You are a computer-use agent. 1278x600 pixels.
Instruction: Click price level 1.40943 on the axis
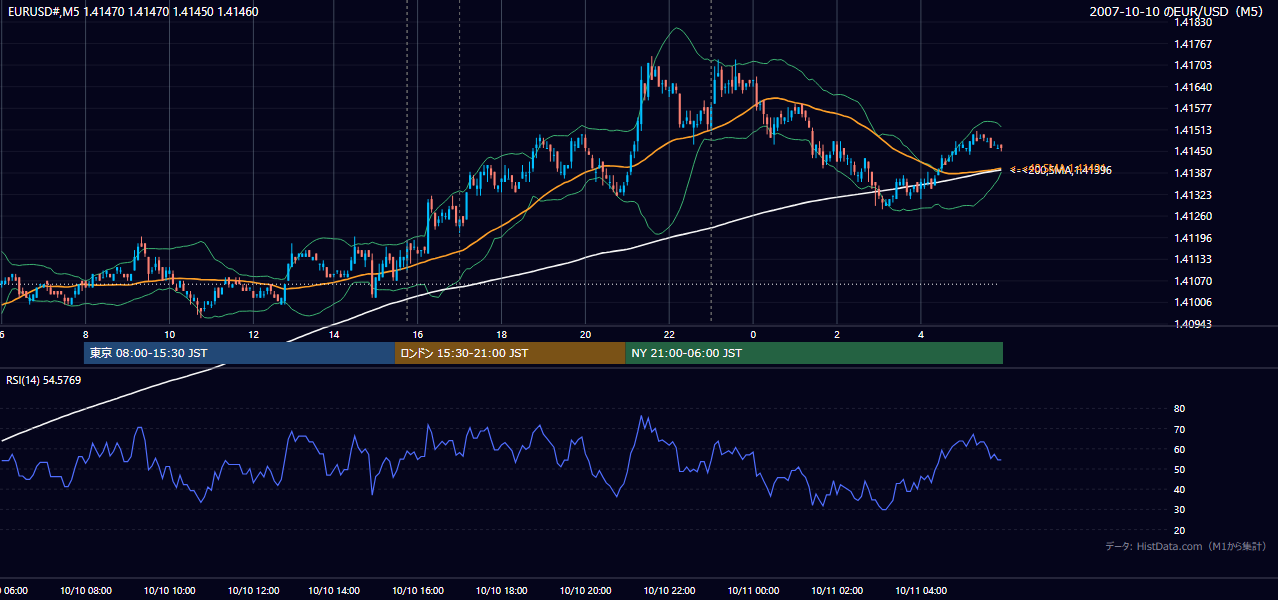pyautogui.click(x=1193, y=324)
